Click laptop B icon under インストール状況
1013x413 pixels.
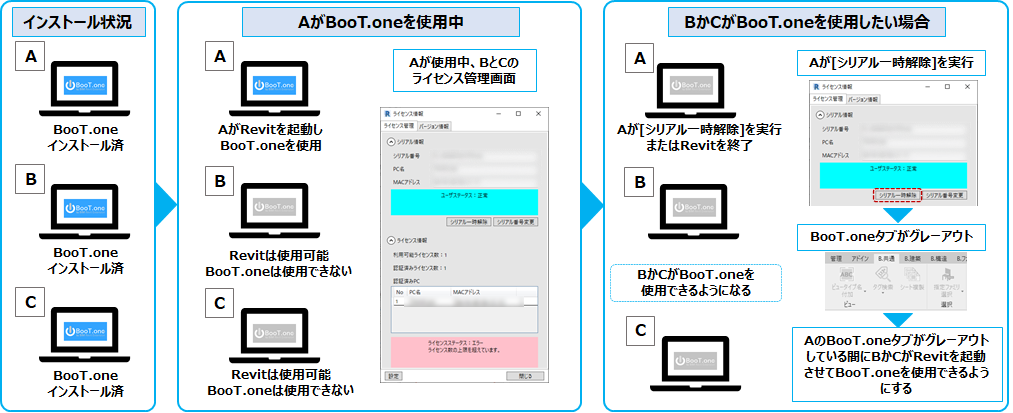click(x=85, y=211)
